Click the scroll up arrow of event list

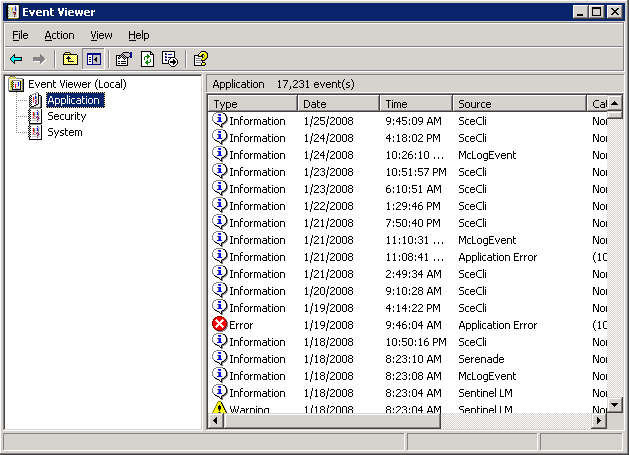[615, 103]
